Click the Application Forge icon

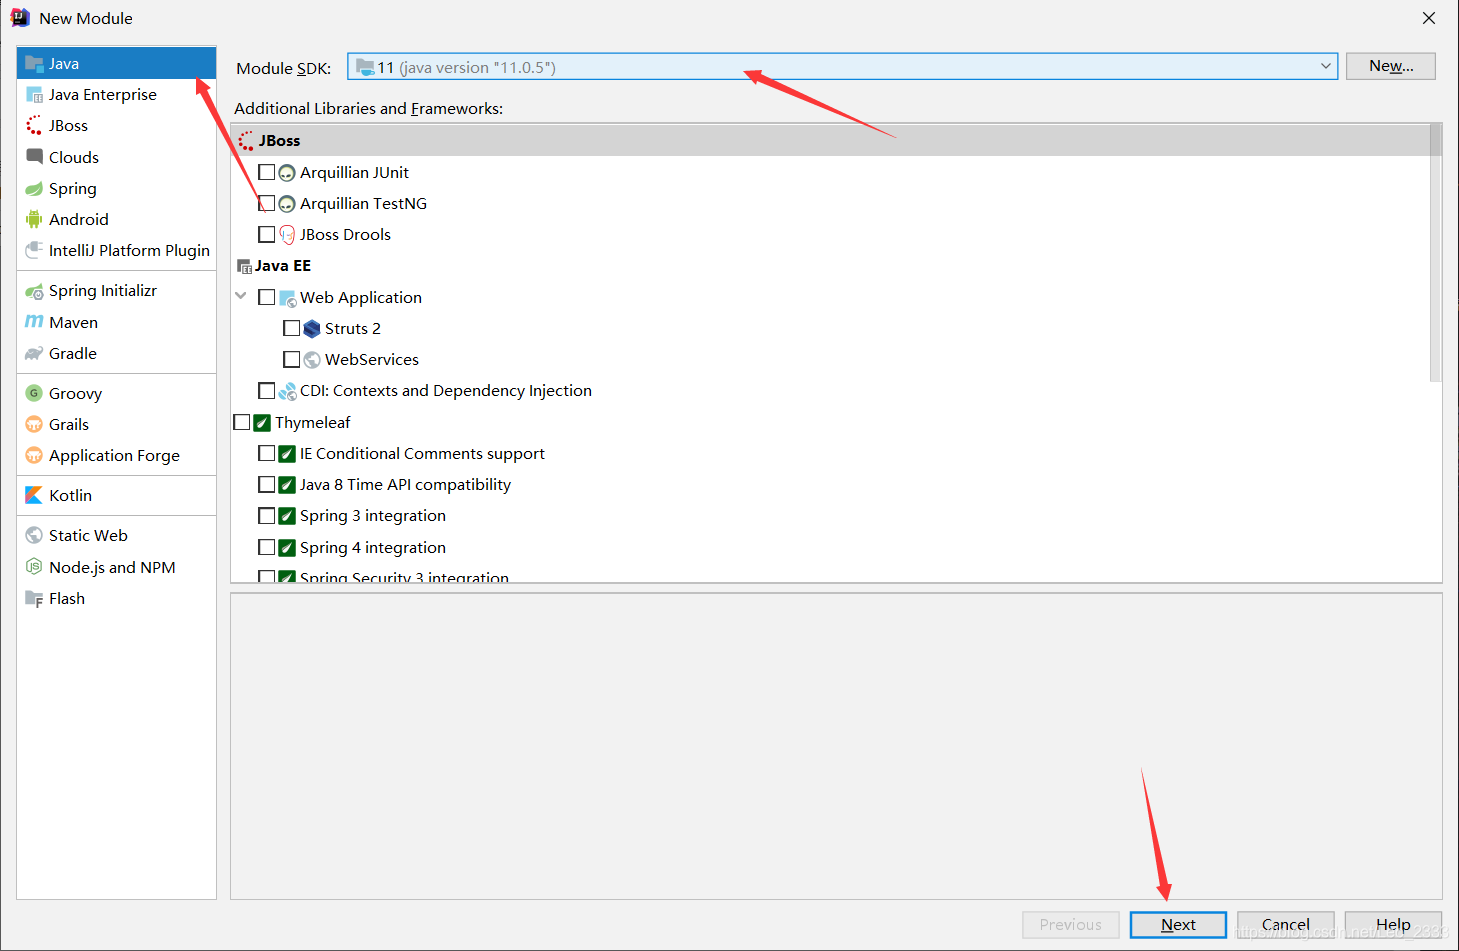click(34, 456)
